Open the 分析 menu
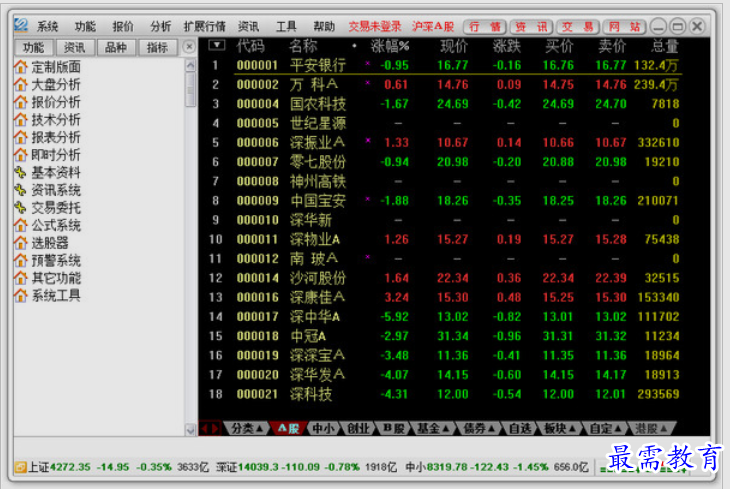This screenshot has height=489, width=730. click(161, 27)
